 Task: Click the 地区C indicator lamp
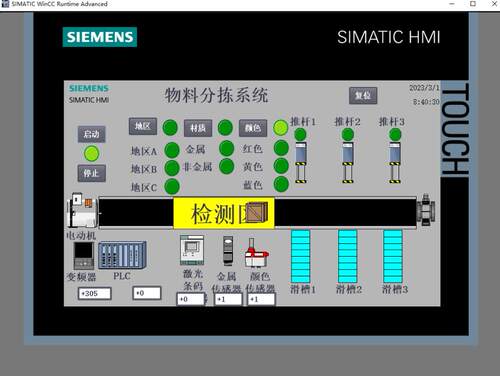(172, 186)
